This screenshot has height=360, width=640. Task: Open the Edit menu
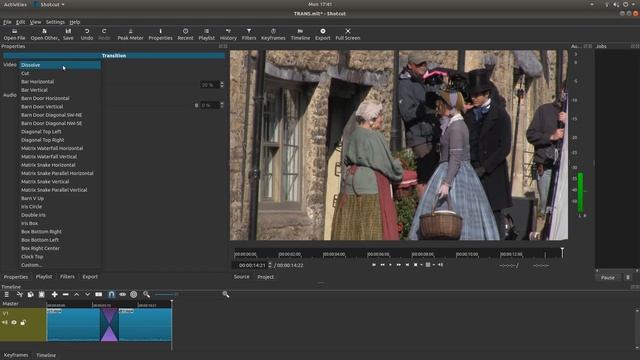pyautogui.click(x=20, y=22)
